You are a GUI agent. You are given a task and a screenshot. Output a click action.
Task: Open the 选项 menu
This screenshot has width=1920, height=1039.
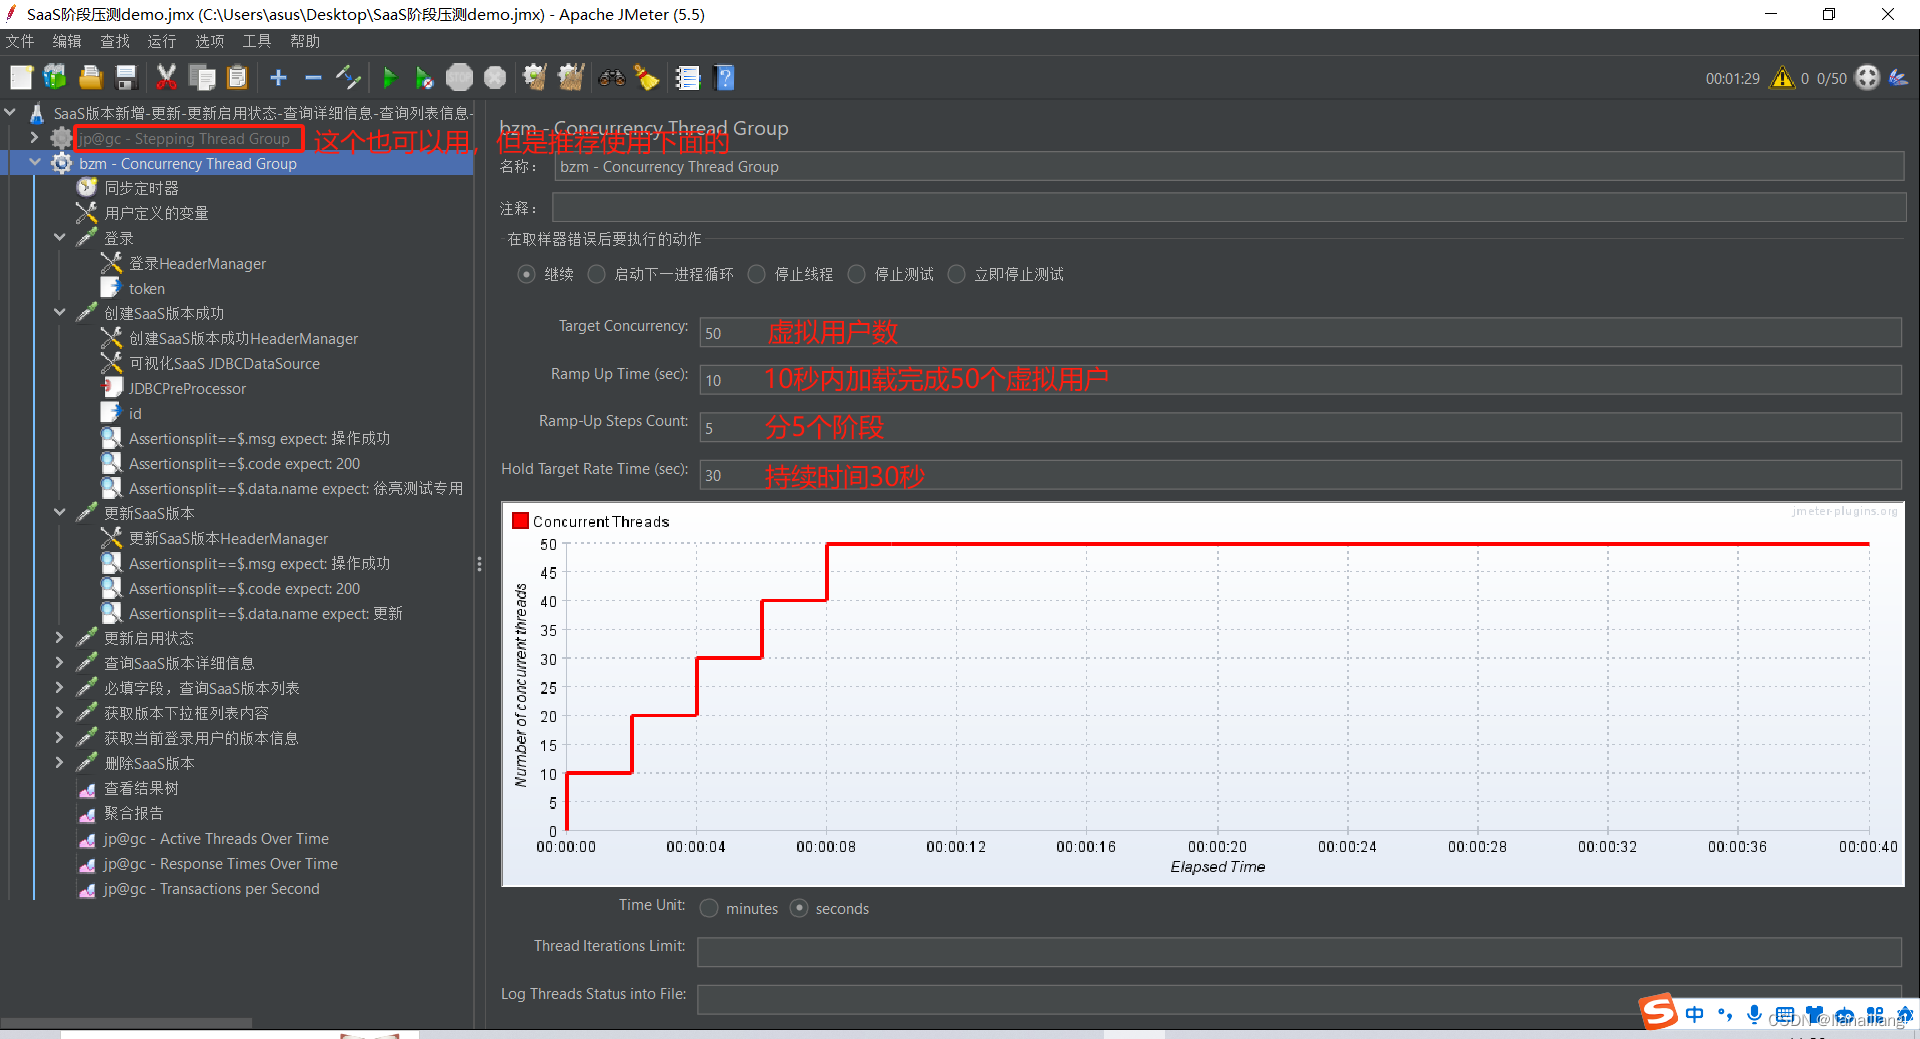(x=210, y=41)
